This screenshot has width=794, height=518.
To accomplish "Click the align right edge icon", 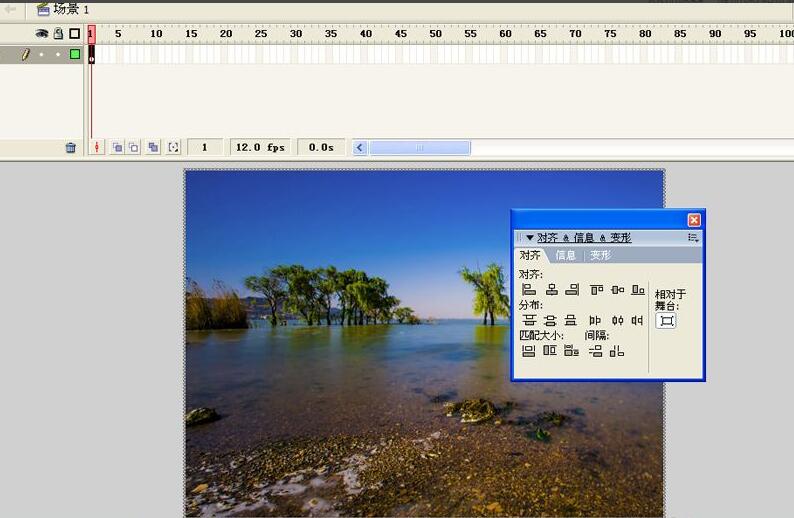I will [x=572, y=290].
